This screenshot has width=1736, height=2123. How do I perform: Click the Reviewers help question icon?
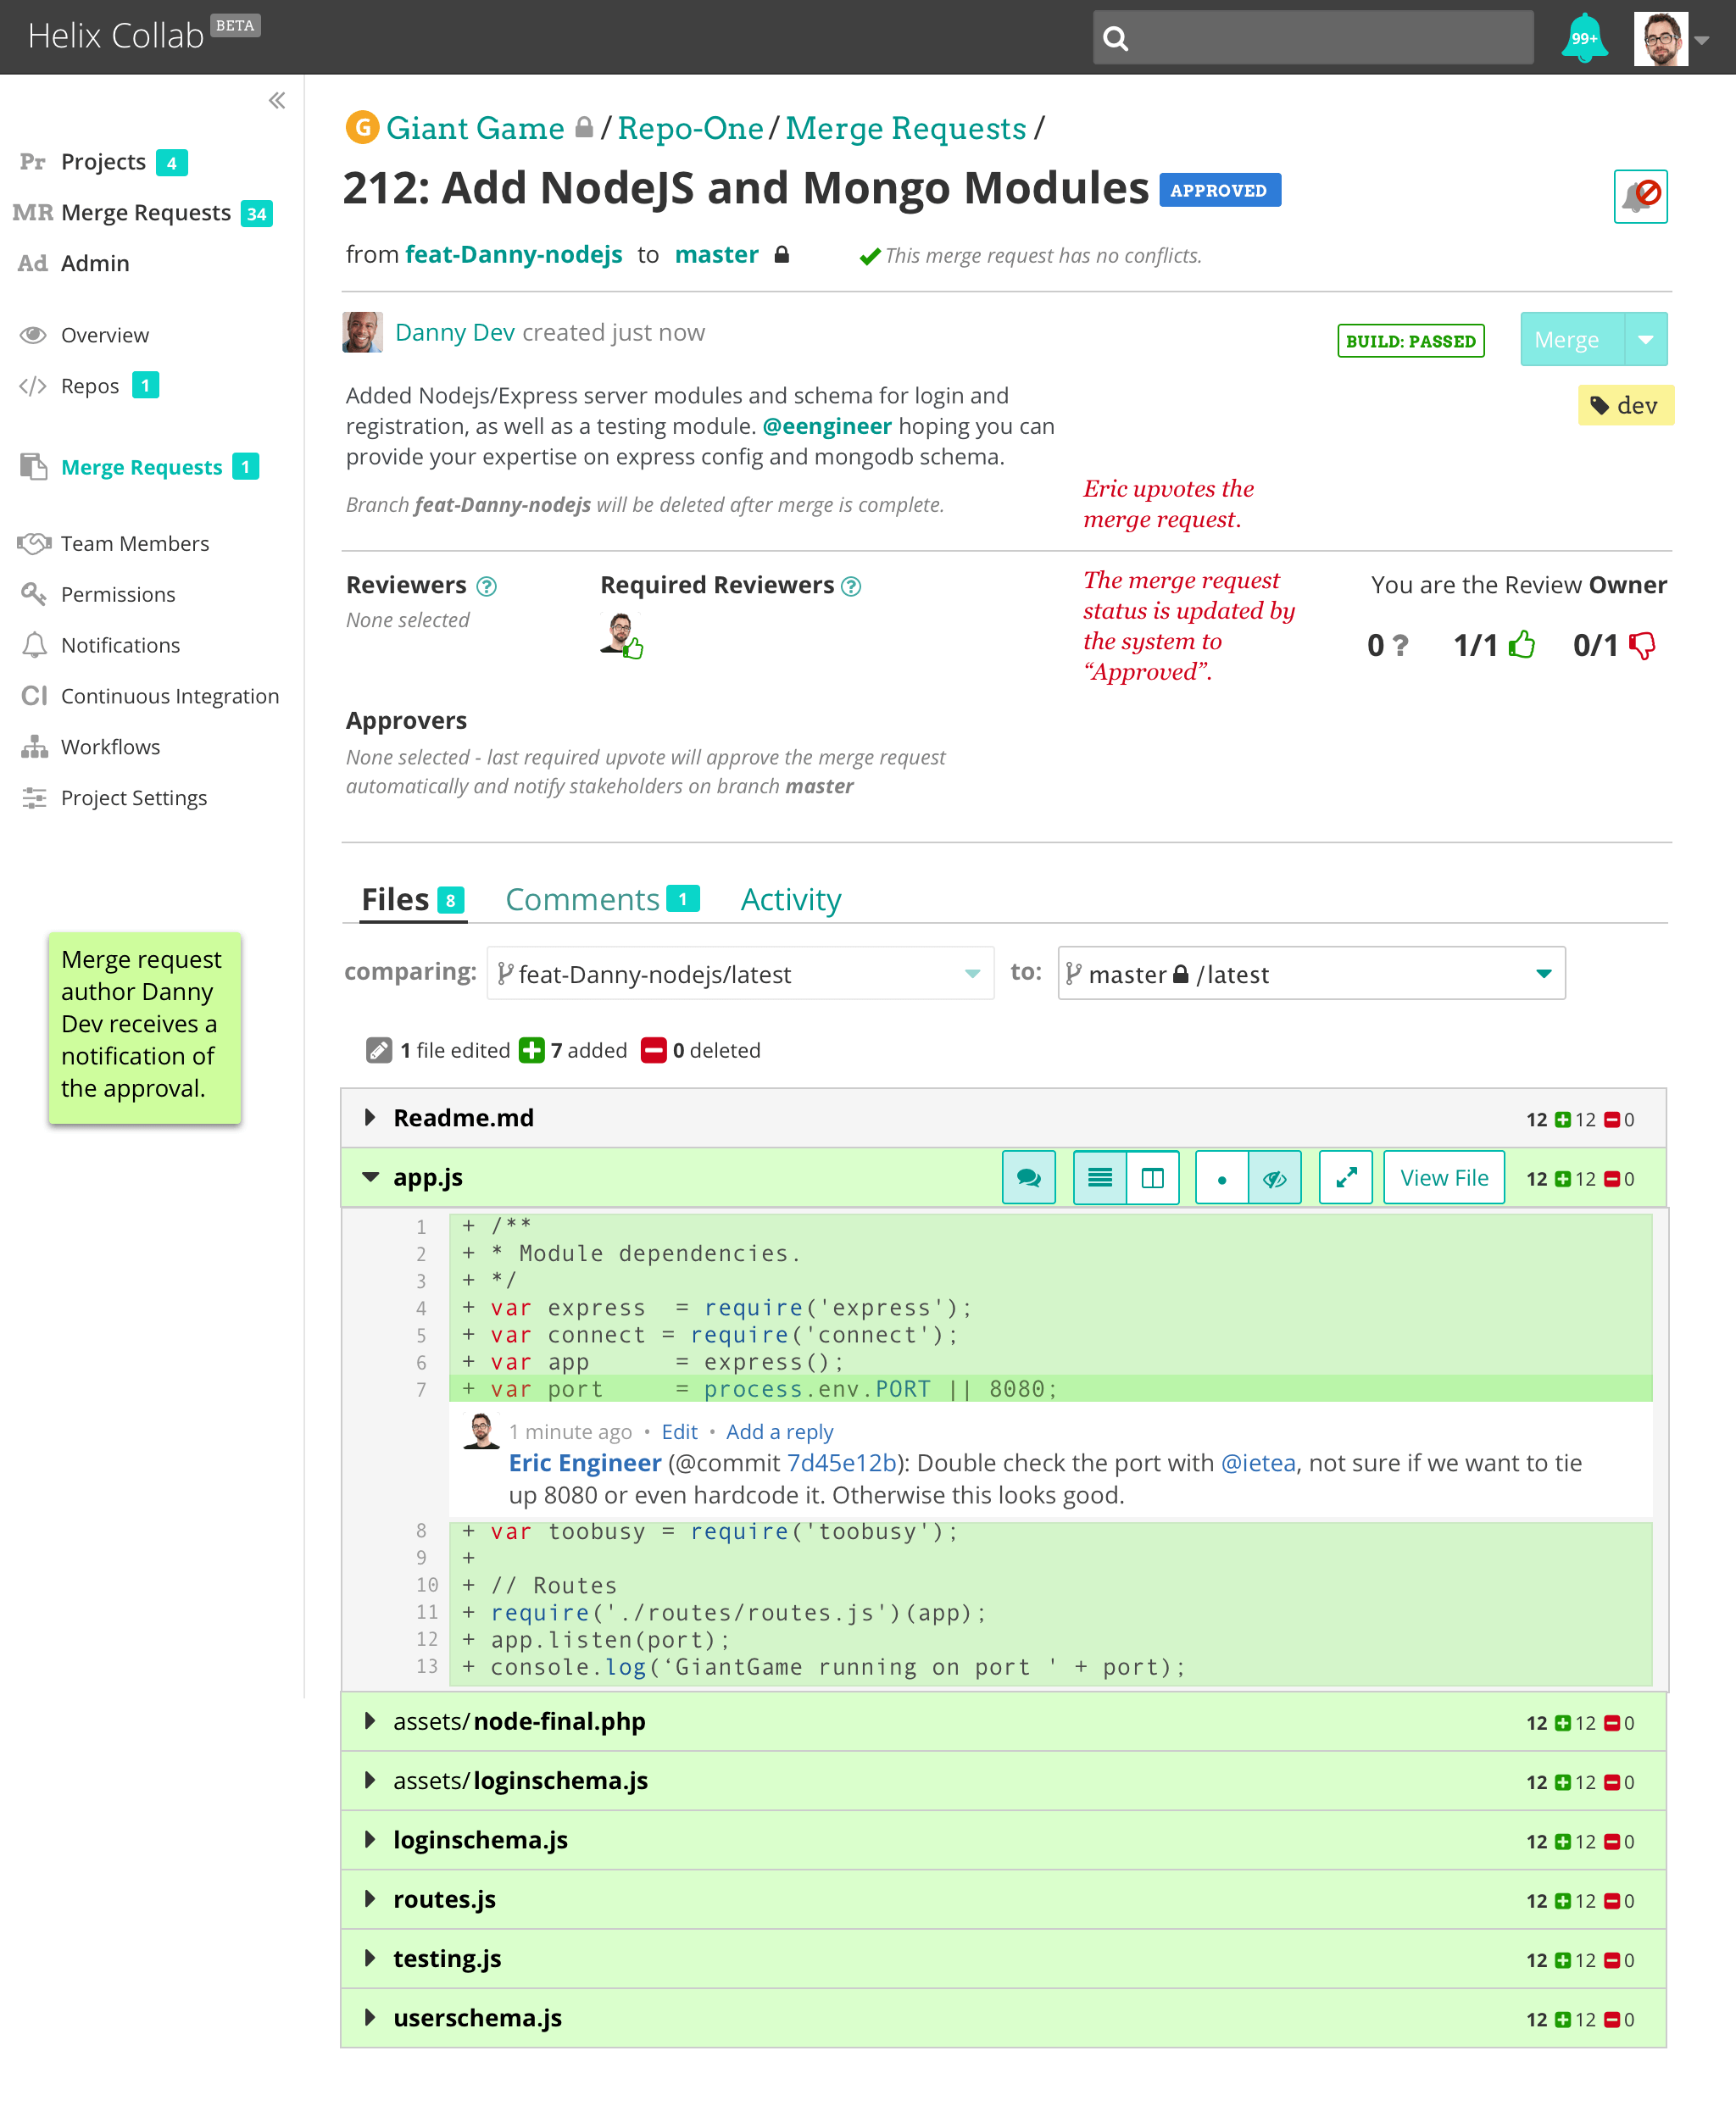[487, 586]
